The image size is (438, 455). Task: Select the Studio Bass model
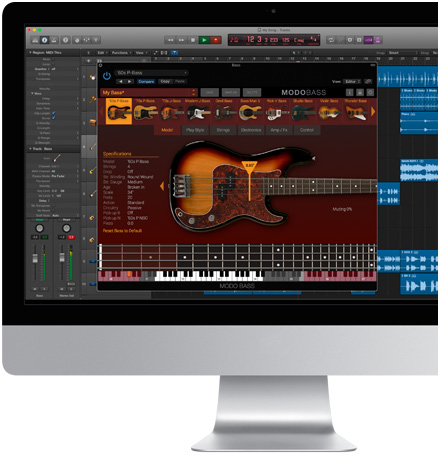(x=303, y=111)
